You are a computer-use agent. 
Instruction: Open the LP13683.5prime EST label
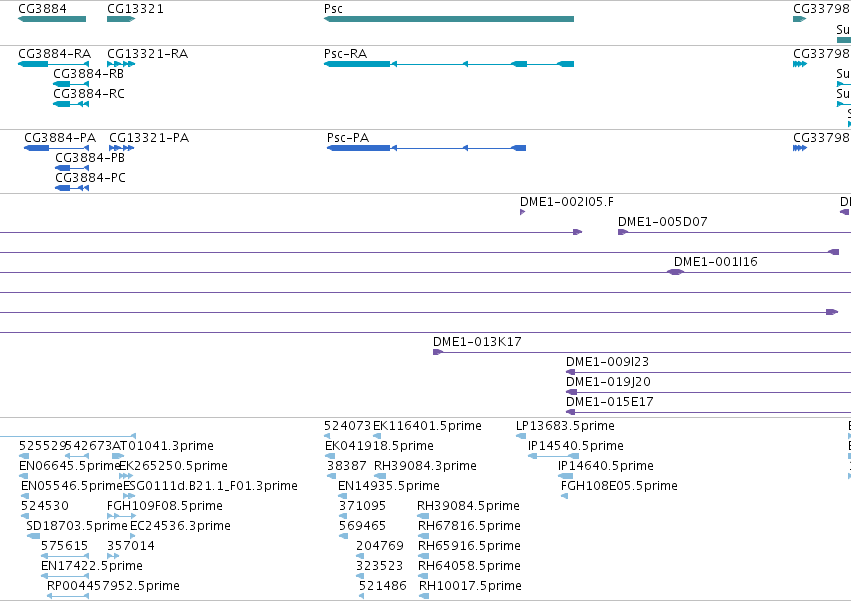[565, 426]
